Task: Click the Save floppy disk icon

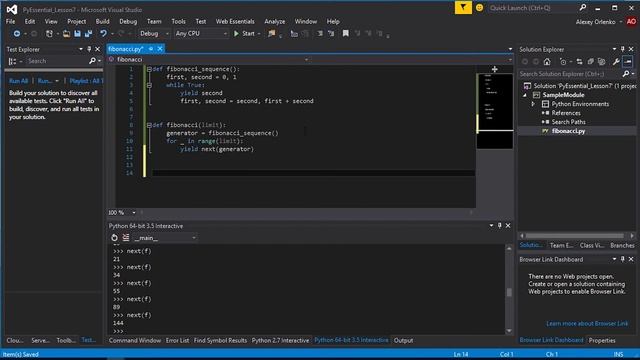Action: tap(77, 33)
